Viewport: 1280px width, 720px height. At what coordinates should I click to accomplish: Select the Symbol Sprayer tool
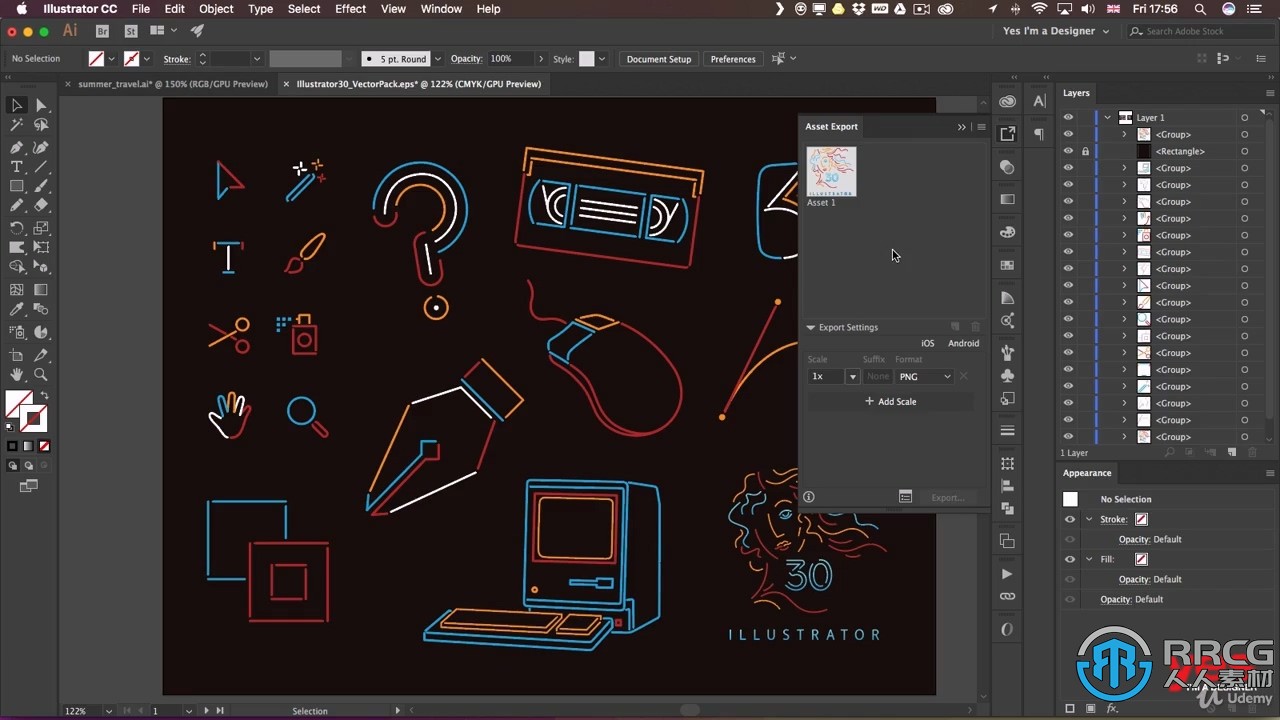click(17, 332)
